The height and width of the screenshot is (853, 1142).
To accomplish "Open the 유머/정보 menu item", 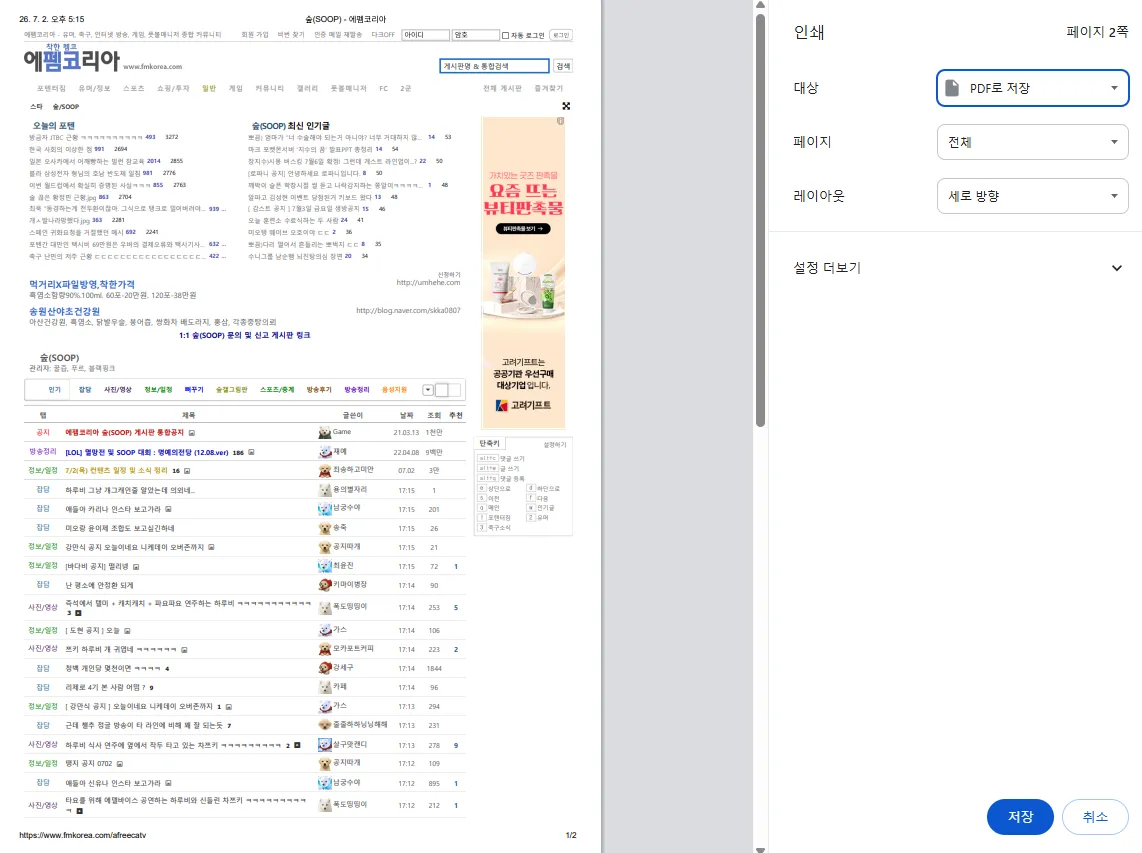I will point(94,88).
